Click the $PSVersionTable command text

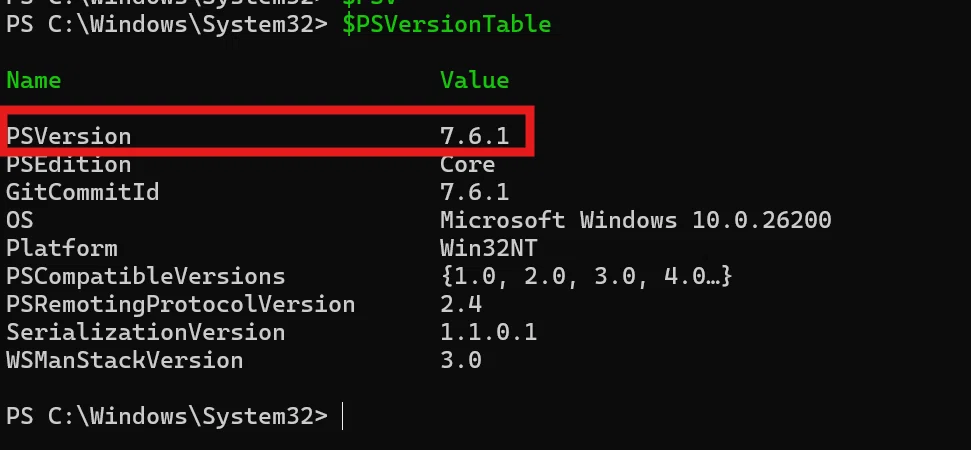[446, 25]
